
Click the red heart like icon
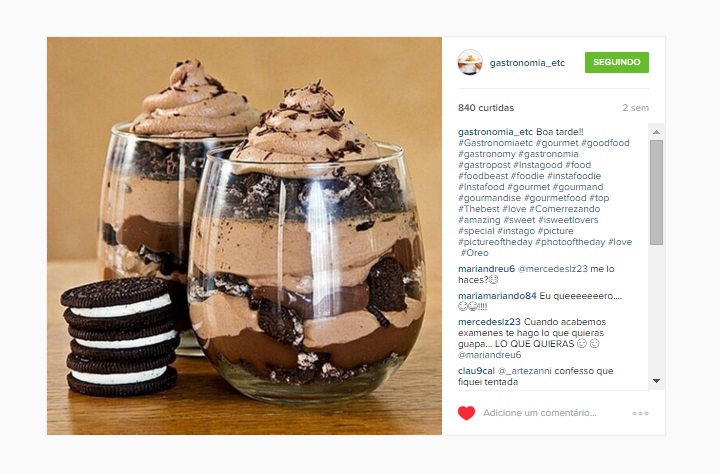(466, 413)
